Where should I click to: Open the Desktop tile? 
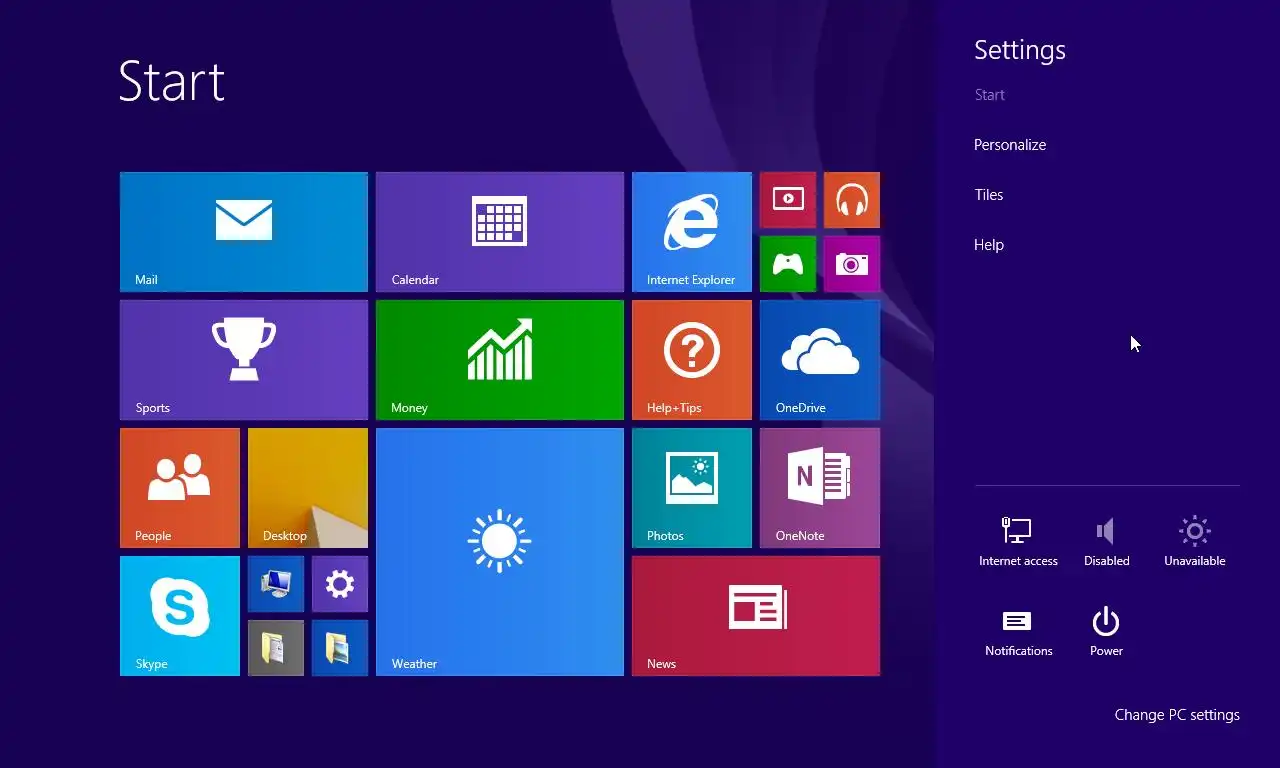[x=308, y=488]
